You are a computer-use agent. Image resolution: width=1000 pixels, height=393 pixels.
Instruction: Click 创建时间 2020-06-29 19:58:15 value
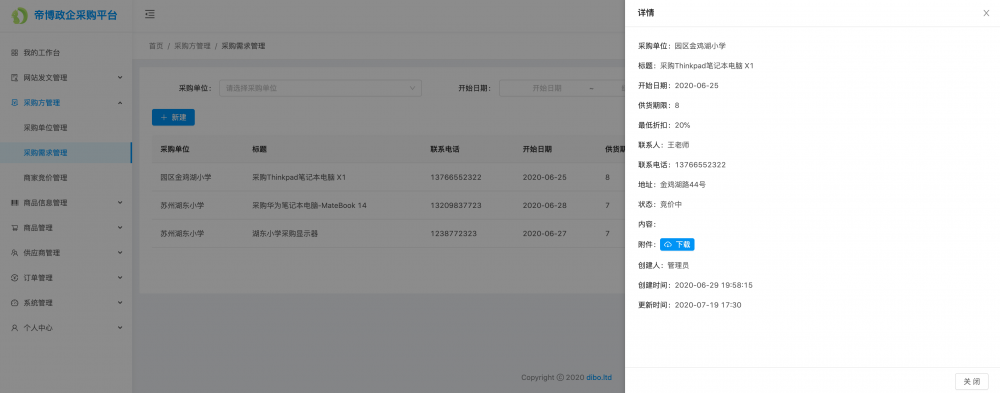pyautogui.click(x=714, y=285)
